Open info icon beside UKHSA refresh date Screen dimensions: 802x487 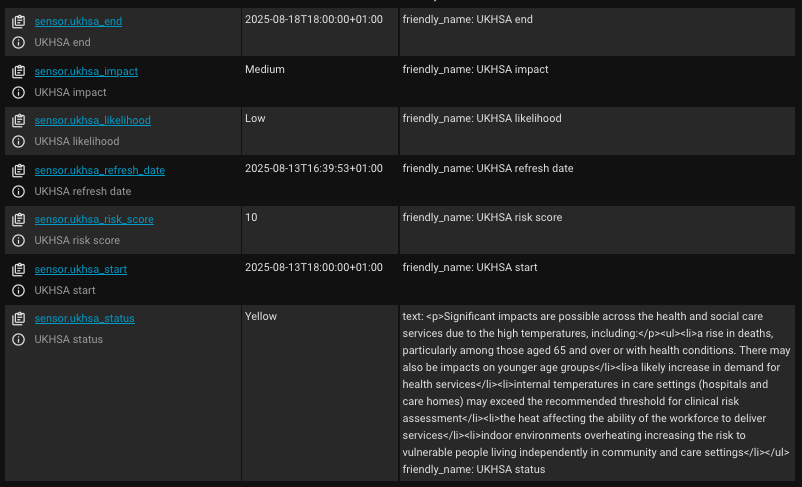18,191
